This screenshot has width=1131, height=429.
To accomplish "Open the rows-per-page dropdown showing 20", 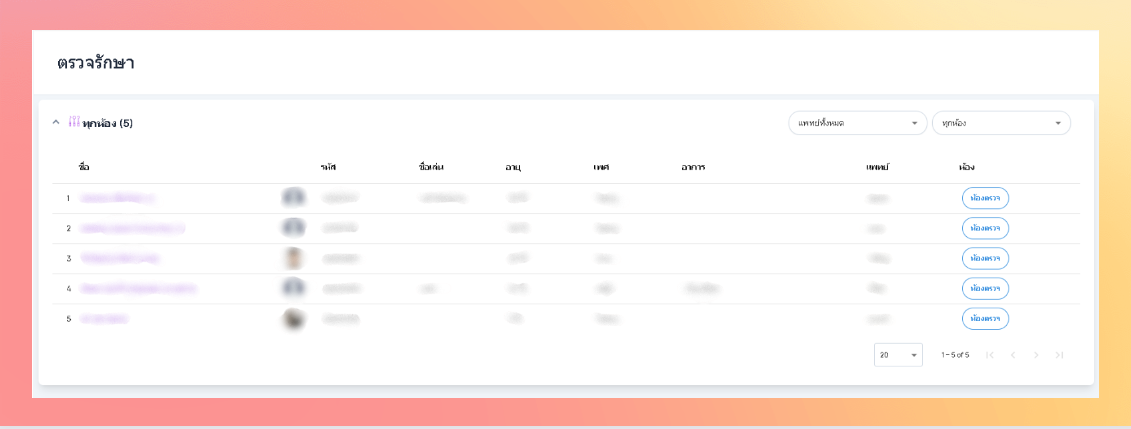I will [x=898, y=355].
